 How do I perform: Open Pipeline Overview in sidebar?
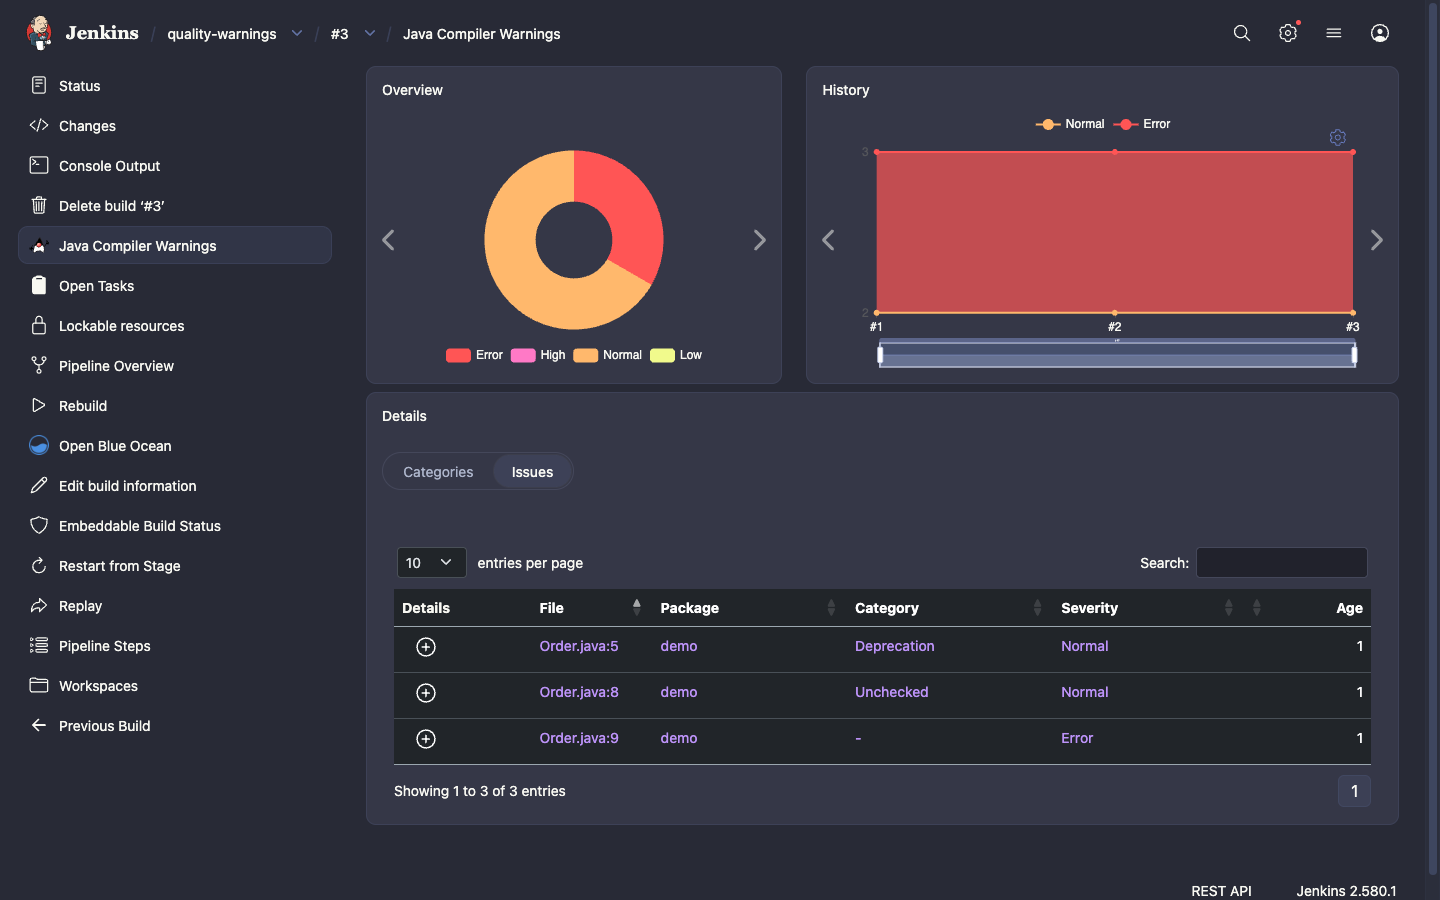(175, 366)
